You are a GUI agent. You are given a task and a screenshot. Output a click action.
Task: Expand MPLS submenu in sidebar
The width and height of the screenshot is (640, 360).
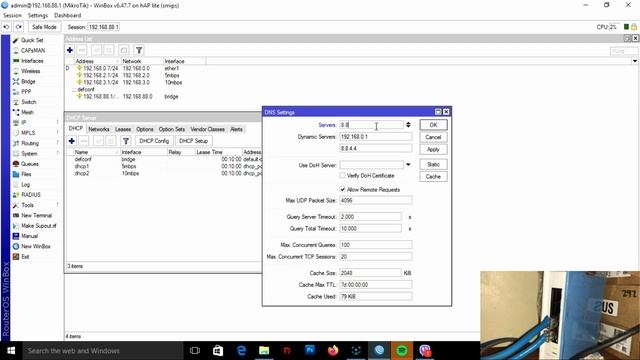[x=58, y=133]
